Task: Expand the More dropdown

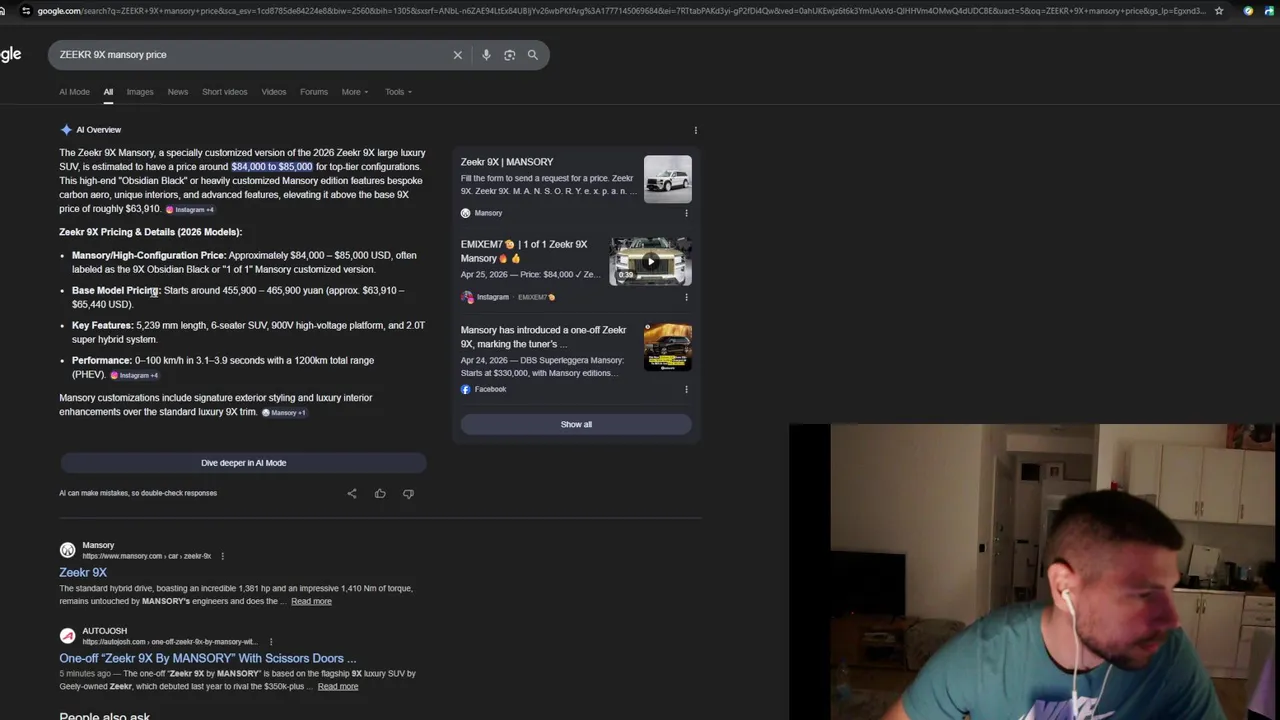Action: coord(354,92)
